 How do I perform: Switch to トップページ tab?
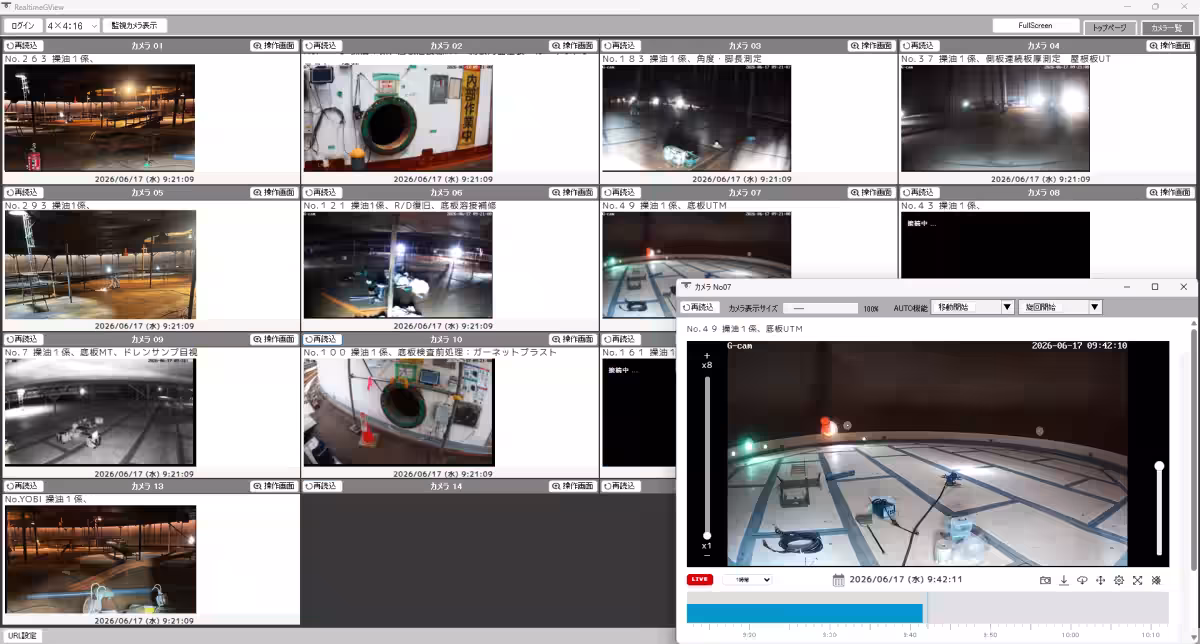click(1110, 28)
